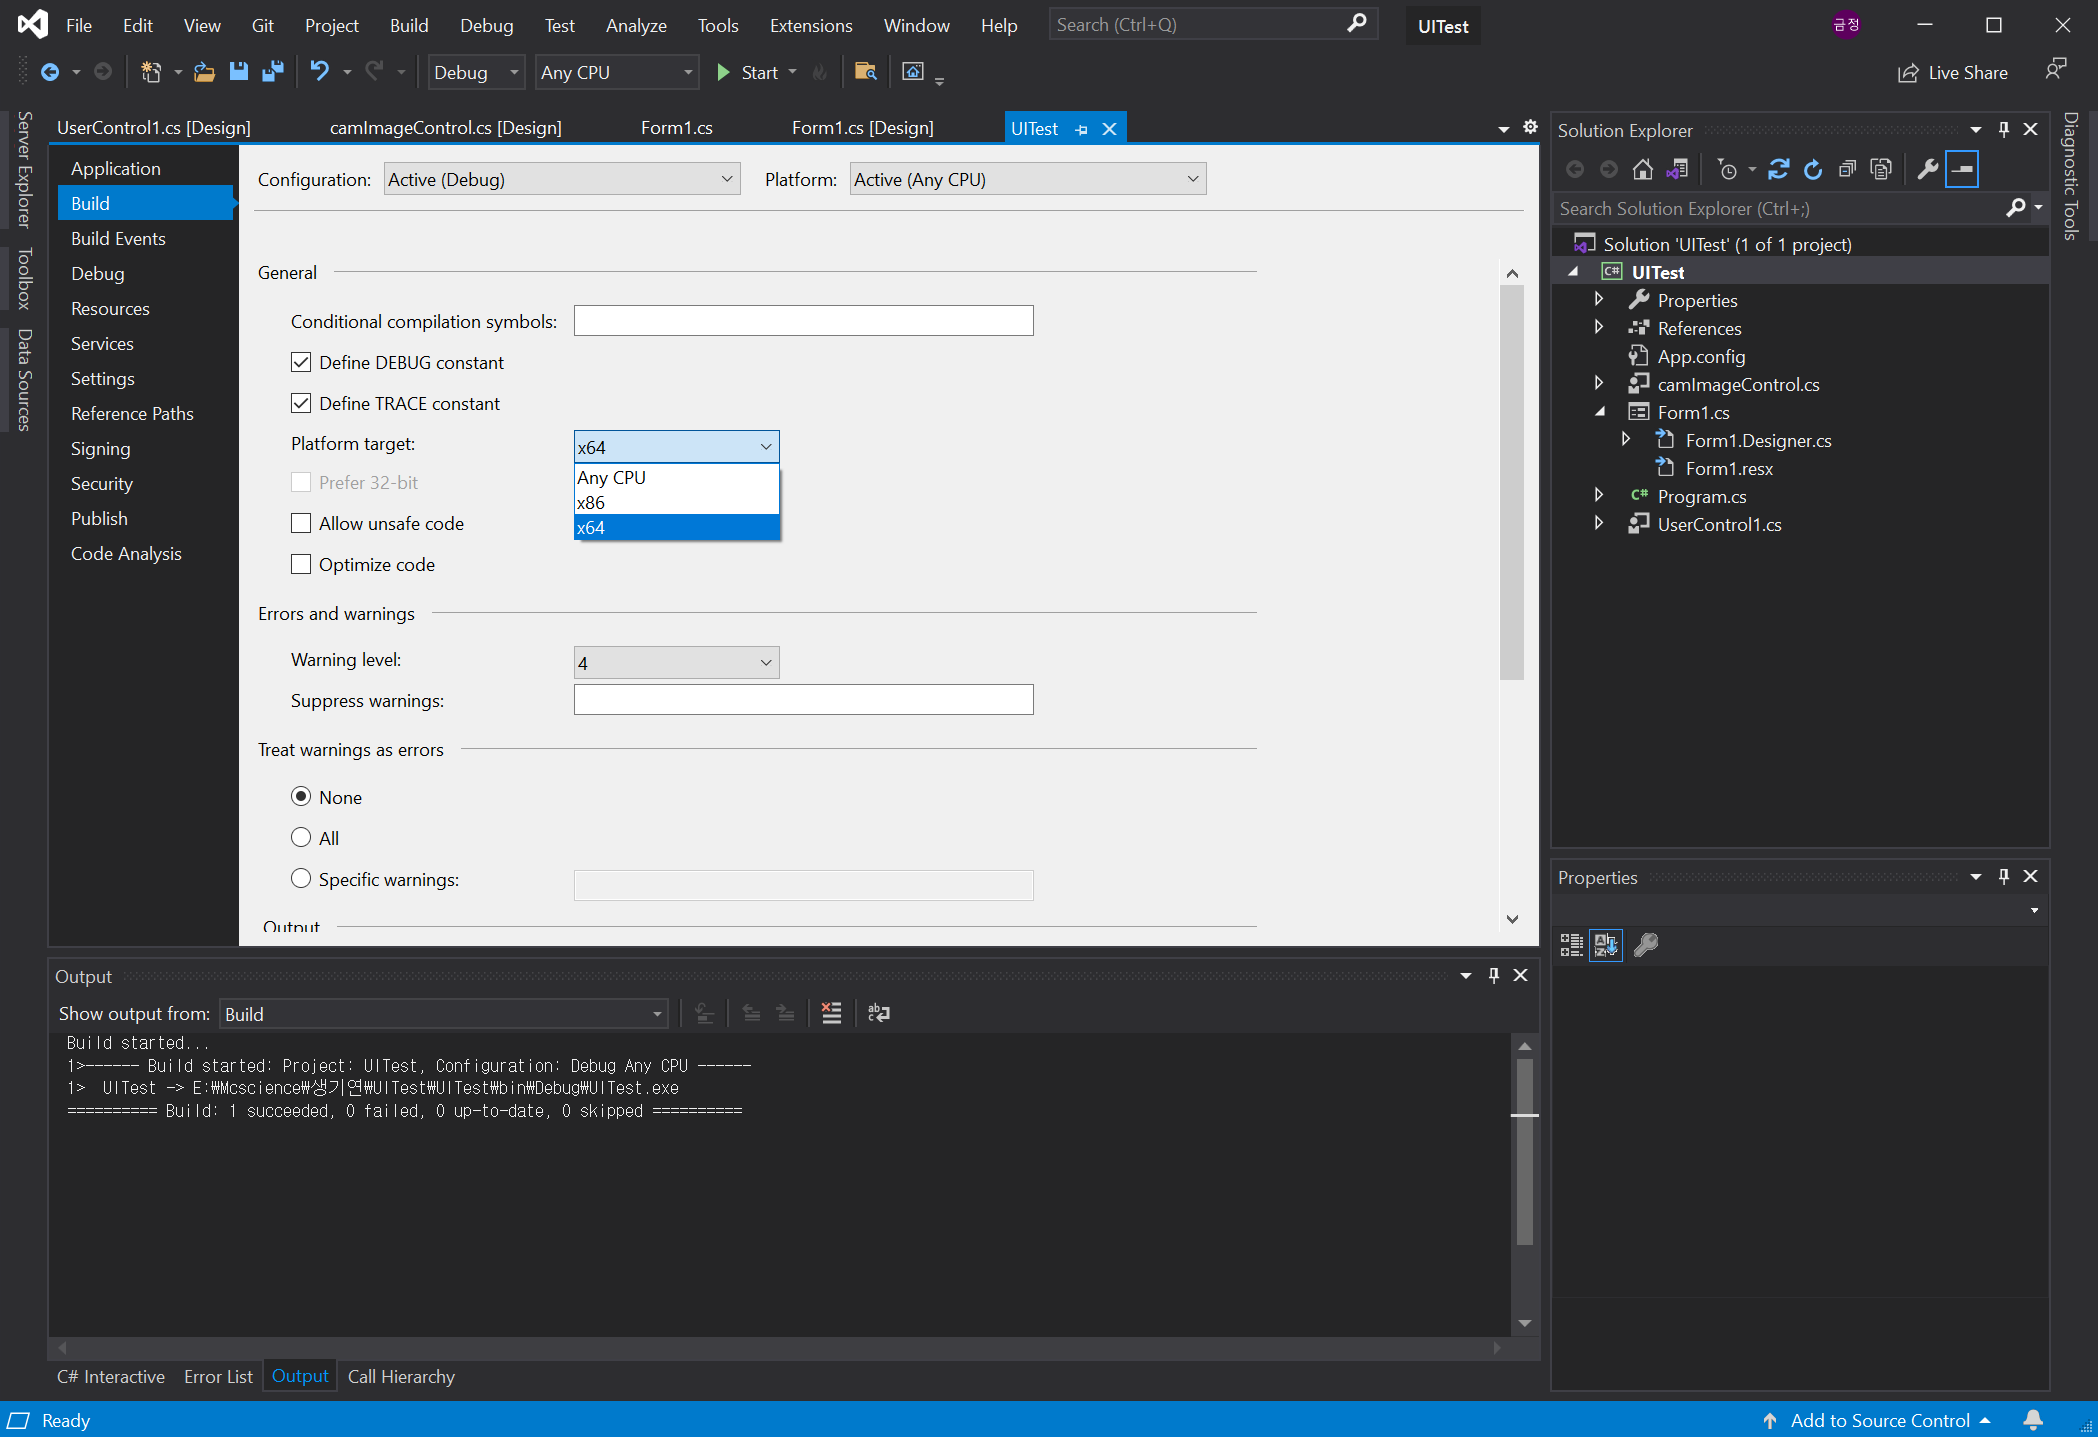Open the Extensions menu
The width and height of the screenshot is (2098, 1437).
click(x=810, y=26)
